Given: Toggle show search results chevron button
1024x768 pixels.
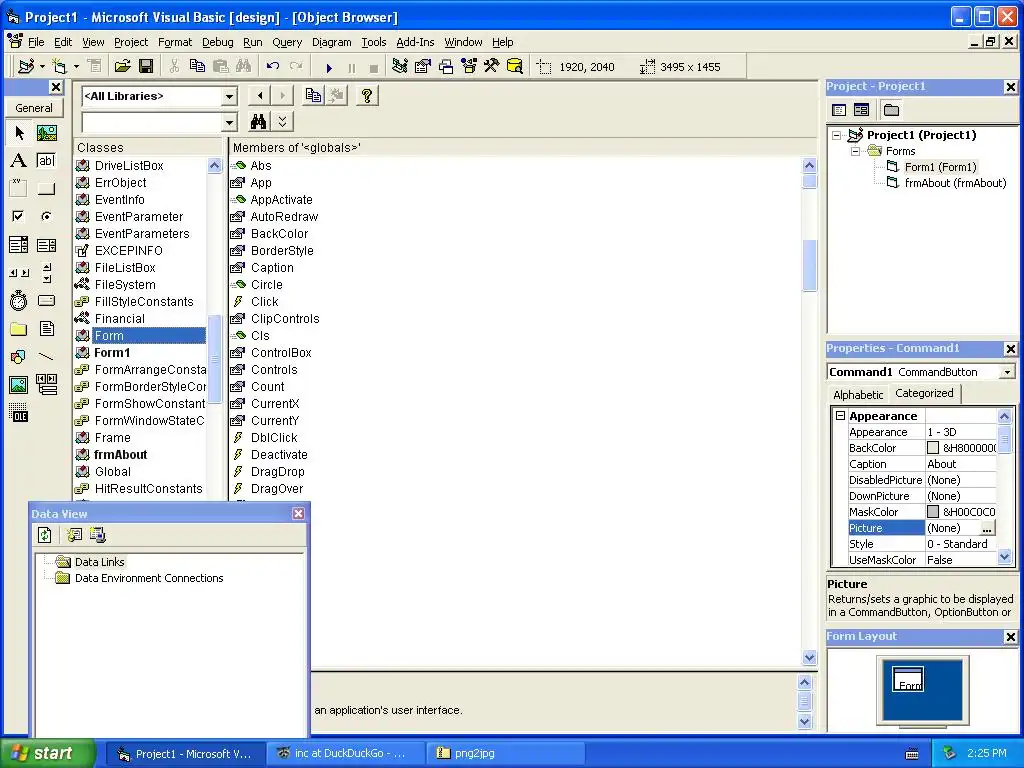Looking at the screenshot, I should click(282, 121).
